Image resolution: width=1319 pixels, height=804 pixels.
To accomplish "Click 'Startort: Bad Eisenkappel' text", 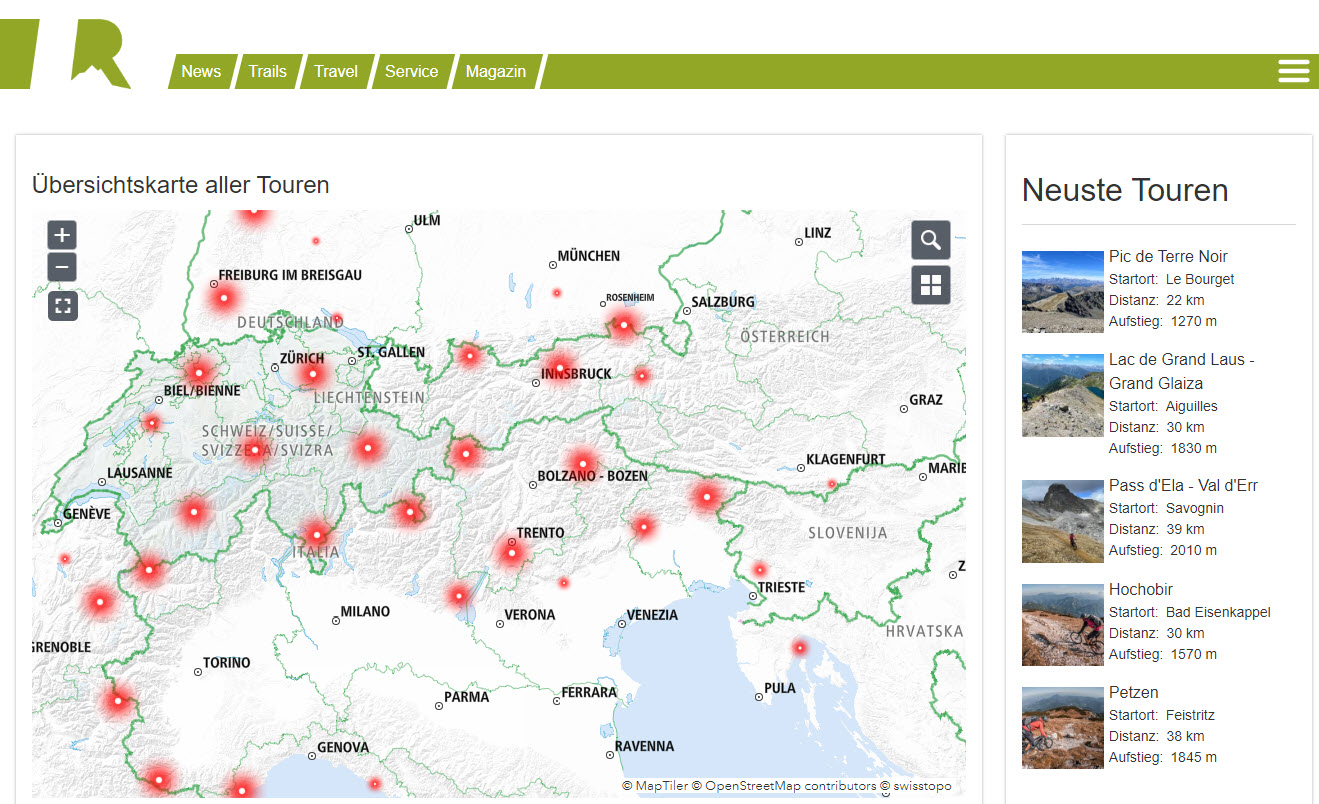I will click(x=1189, y=612).
